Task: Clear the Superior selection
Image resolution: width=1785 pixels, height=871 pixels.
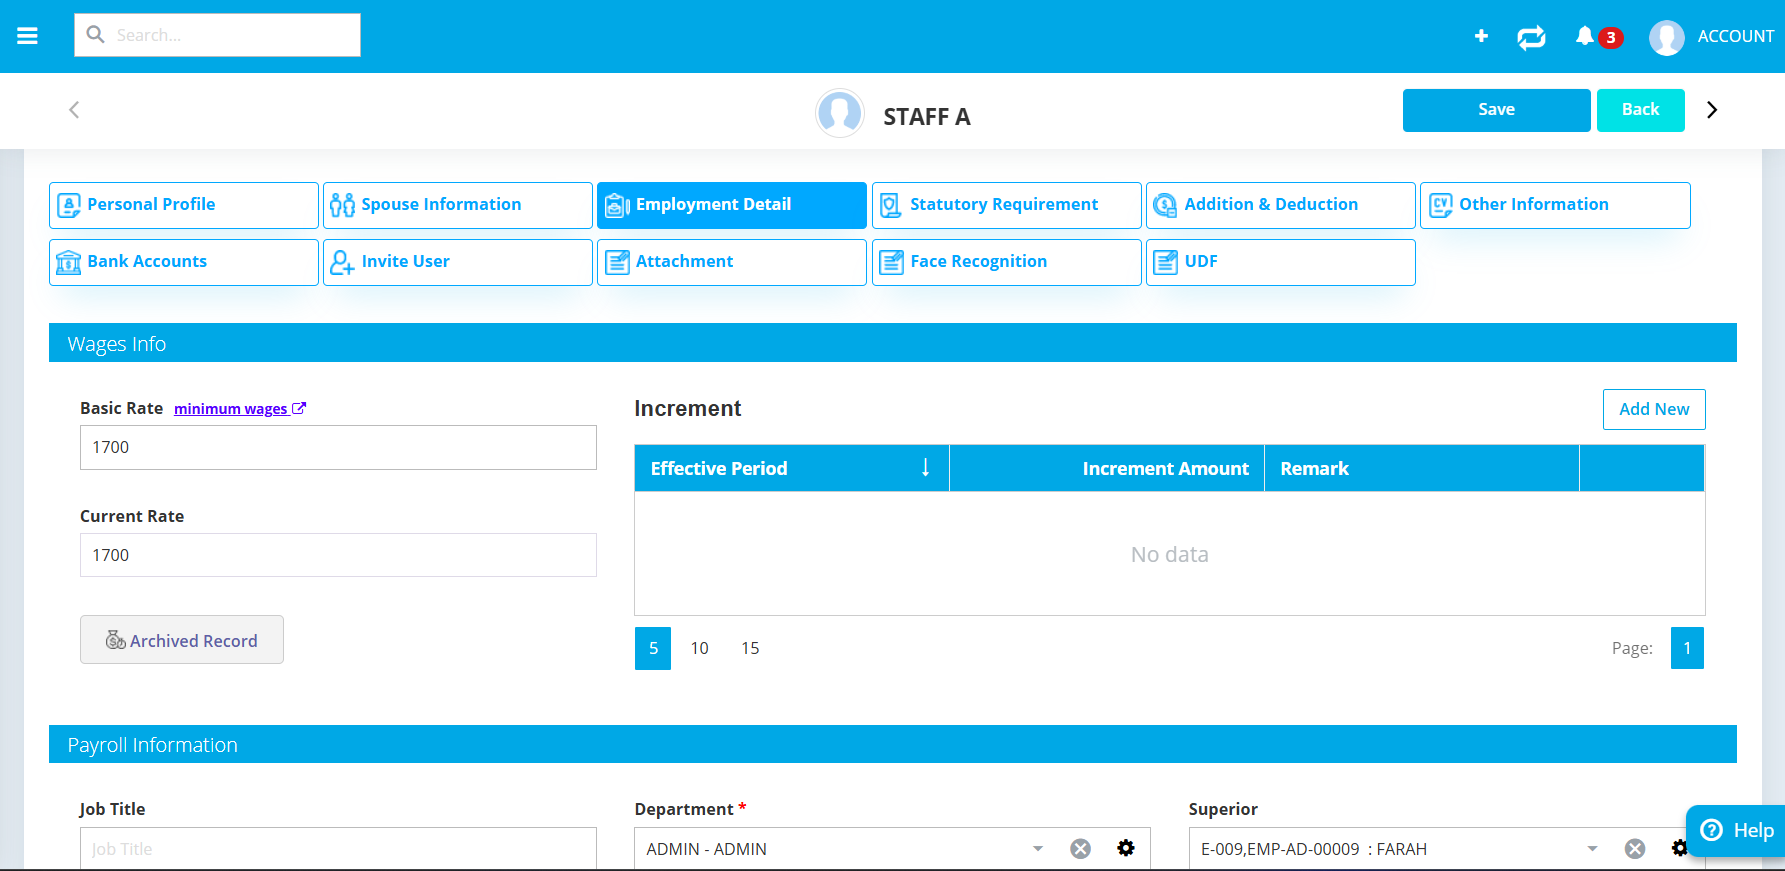Action: pyautogui.click(x=1635, y=849)
